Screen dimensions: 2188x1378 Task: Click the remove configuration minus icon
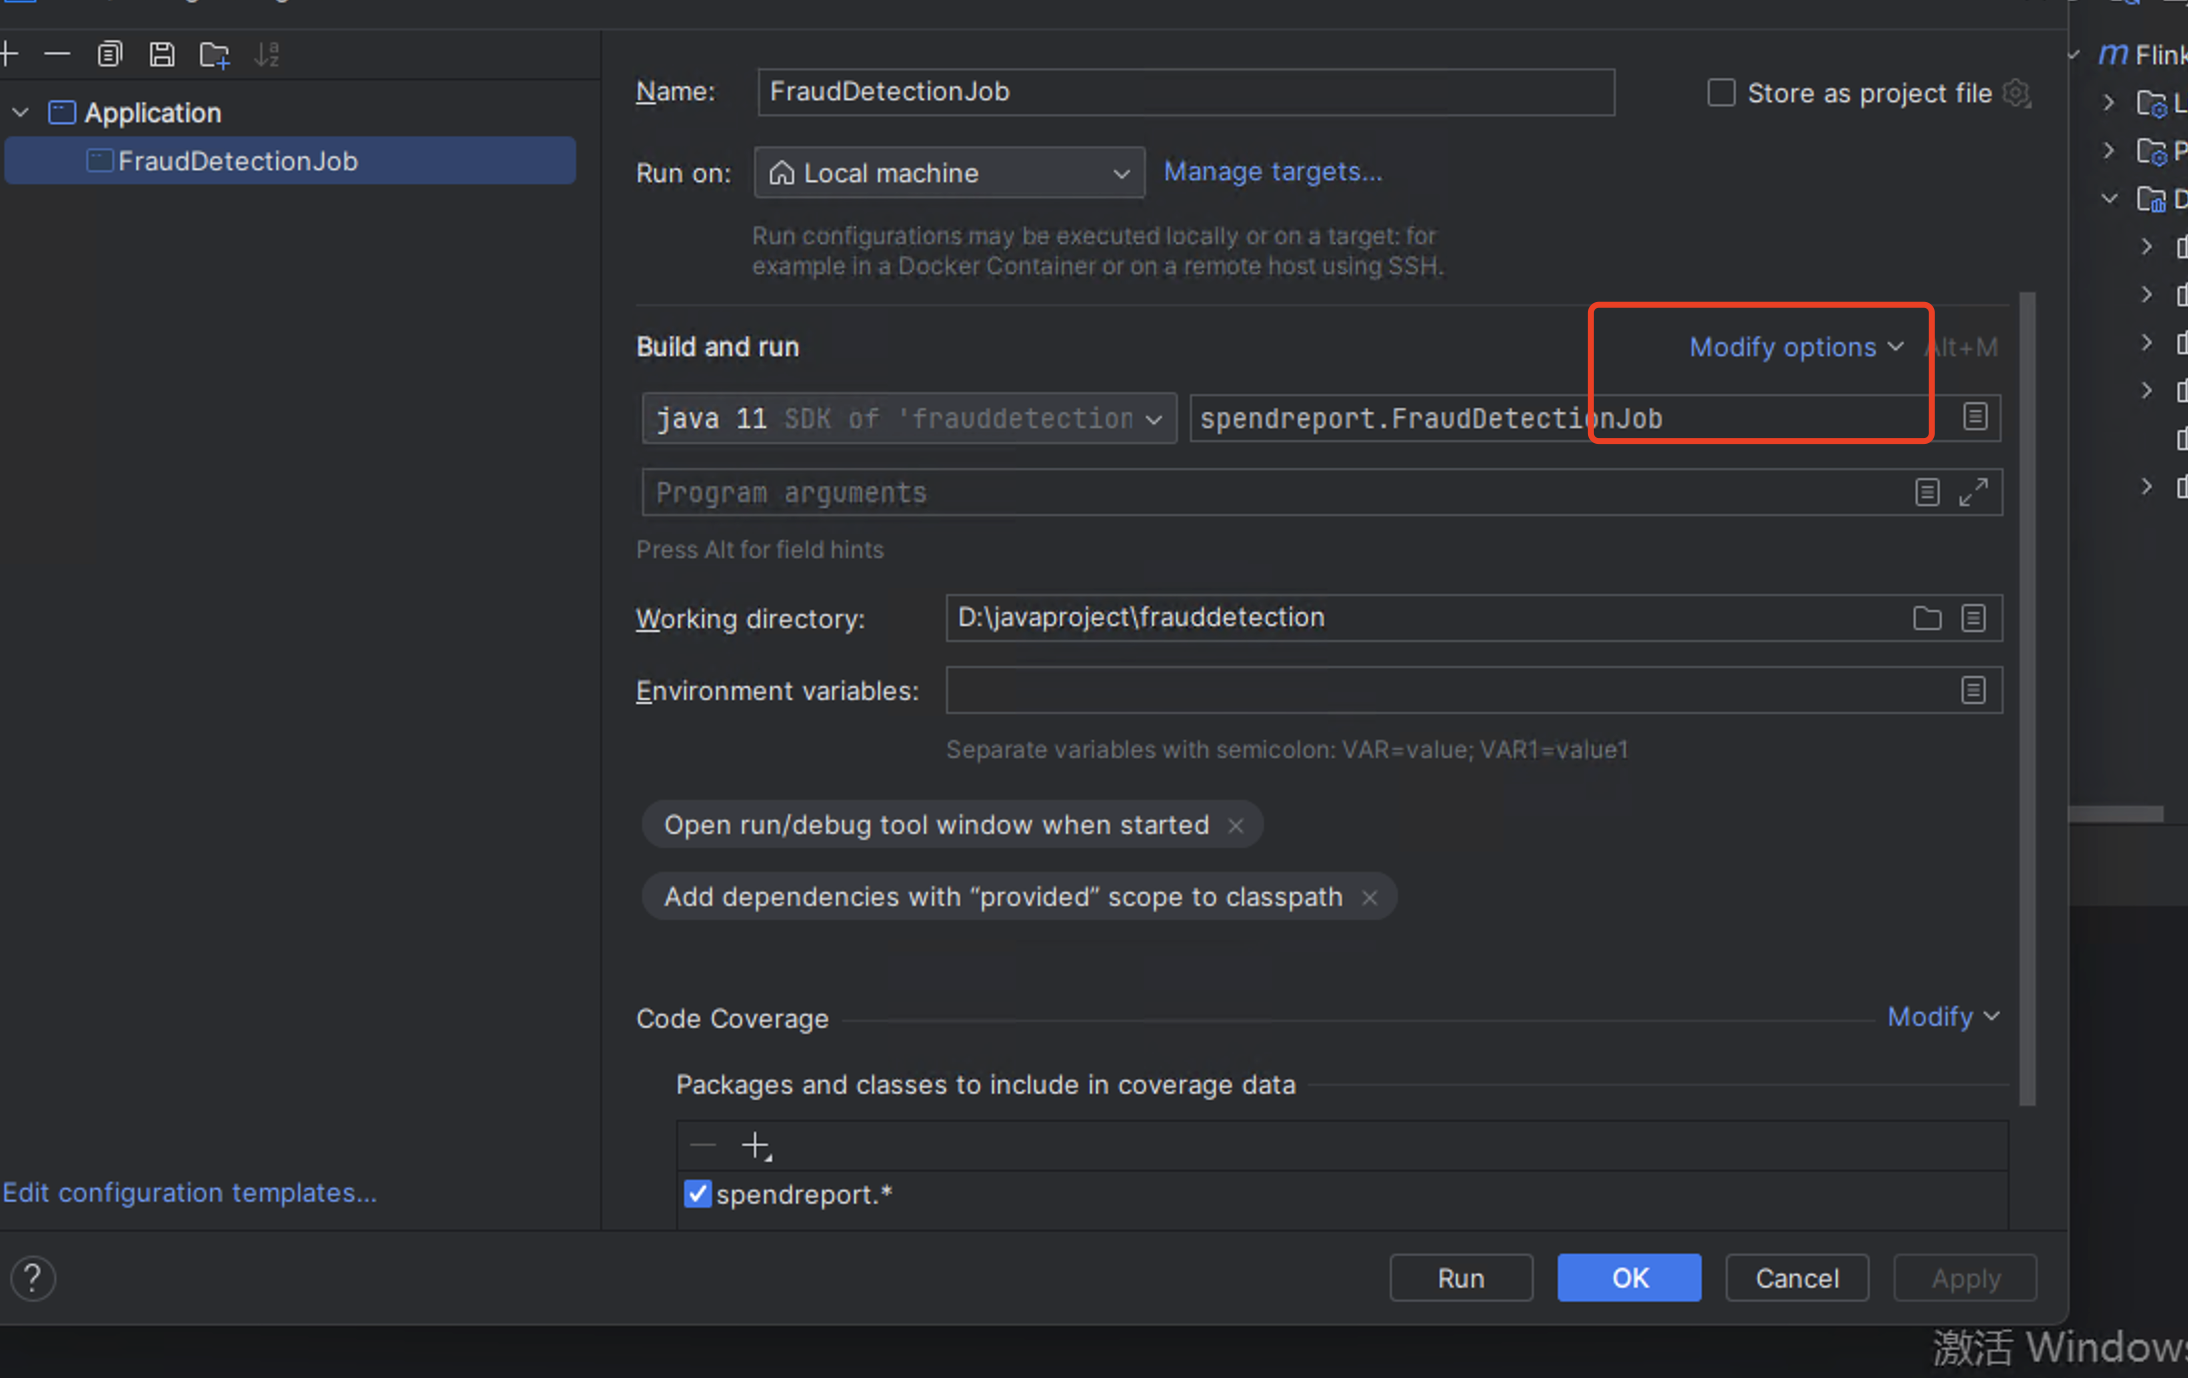point(57,54)
